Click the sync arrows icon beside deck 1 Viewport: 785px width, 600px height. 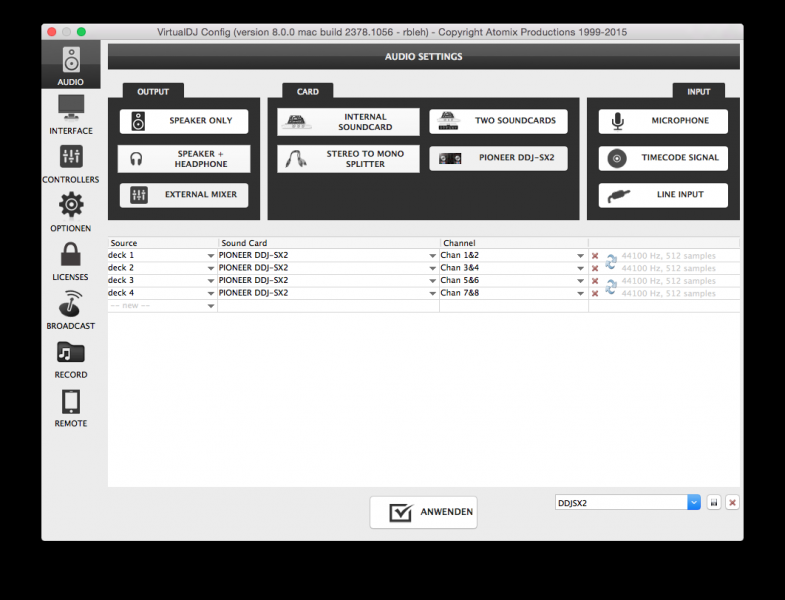(x=611, y=261)
